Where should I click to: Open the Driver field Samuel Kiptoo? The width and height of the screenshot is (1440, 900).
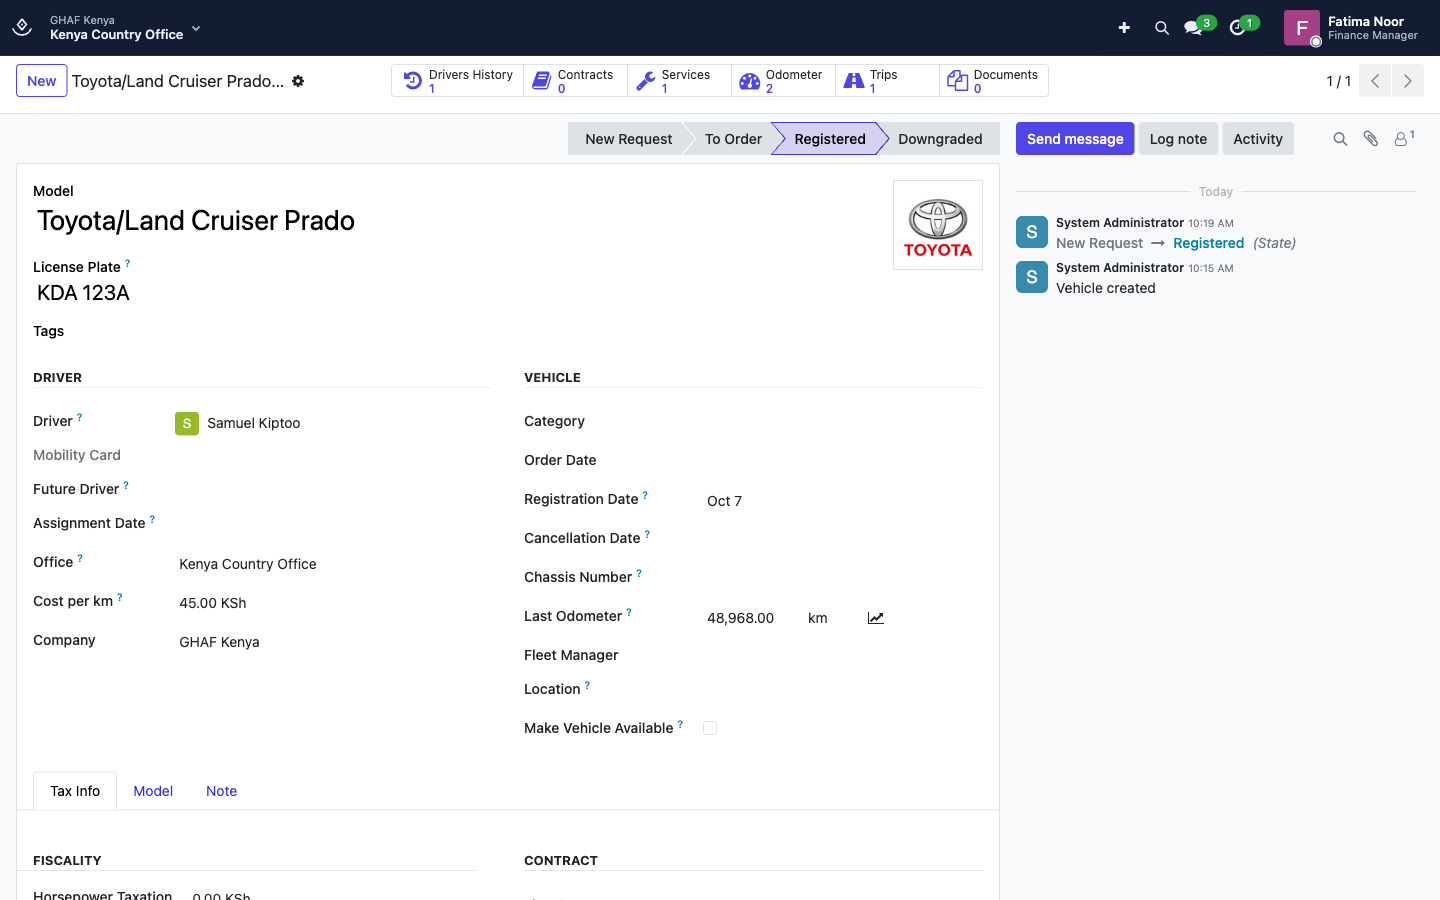pyautogui.click(x=253, y=423)
